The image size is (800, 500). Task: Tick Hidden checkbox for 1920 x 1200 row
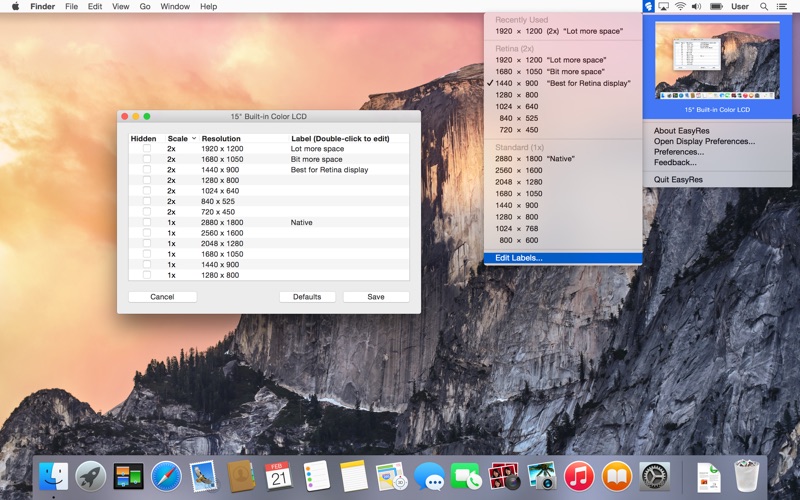coord(147,148)
